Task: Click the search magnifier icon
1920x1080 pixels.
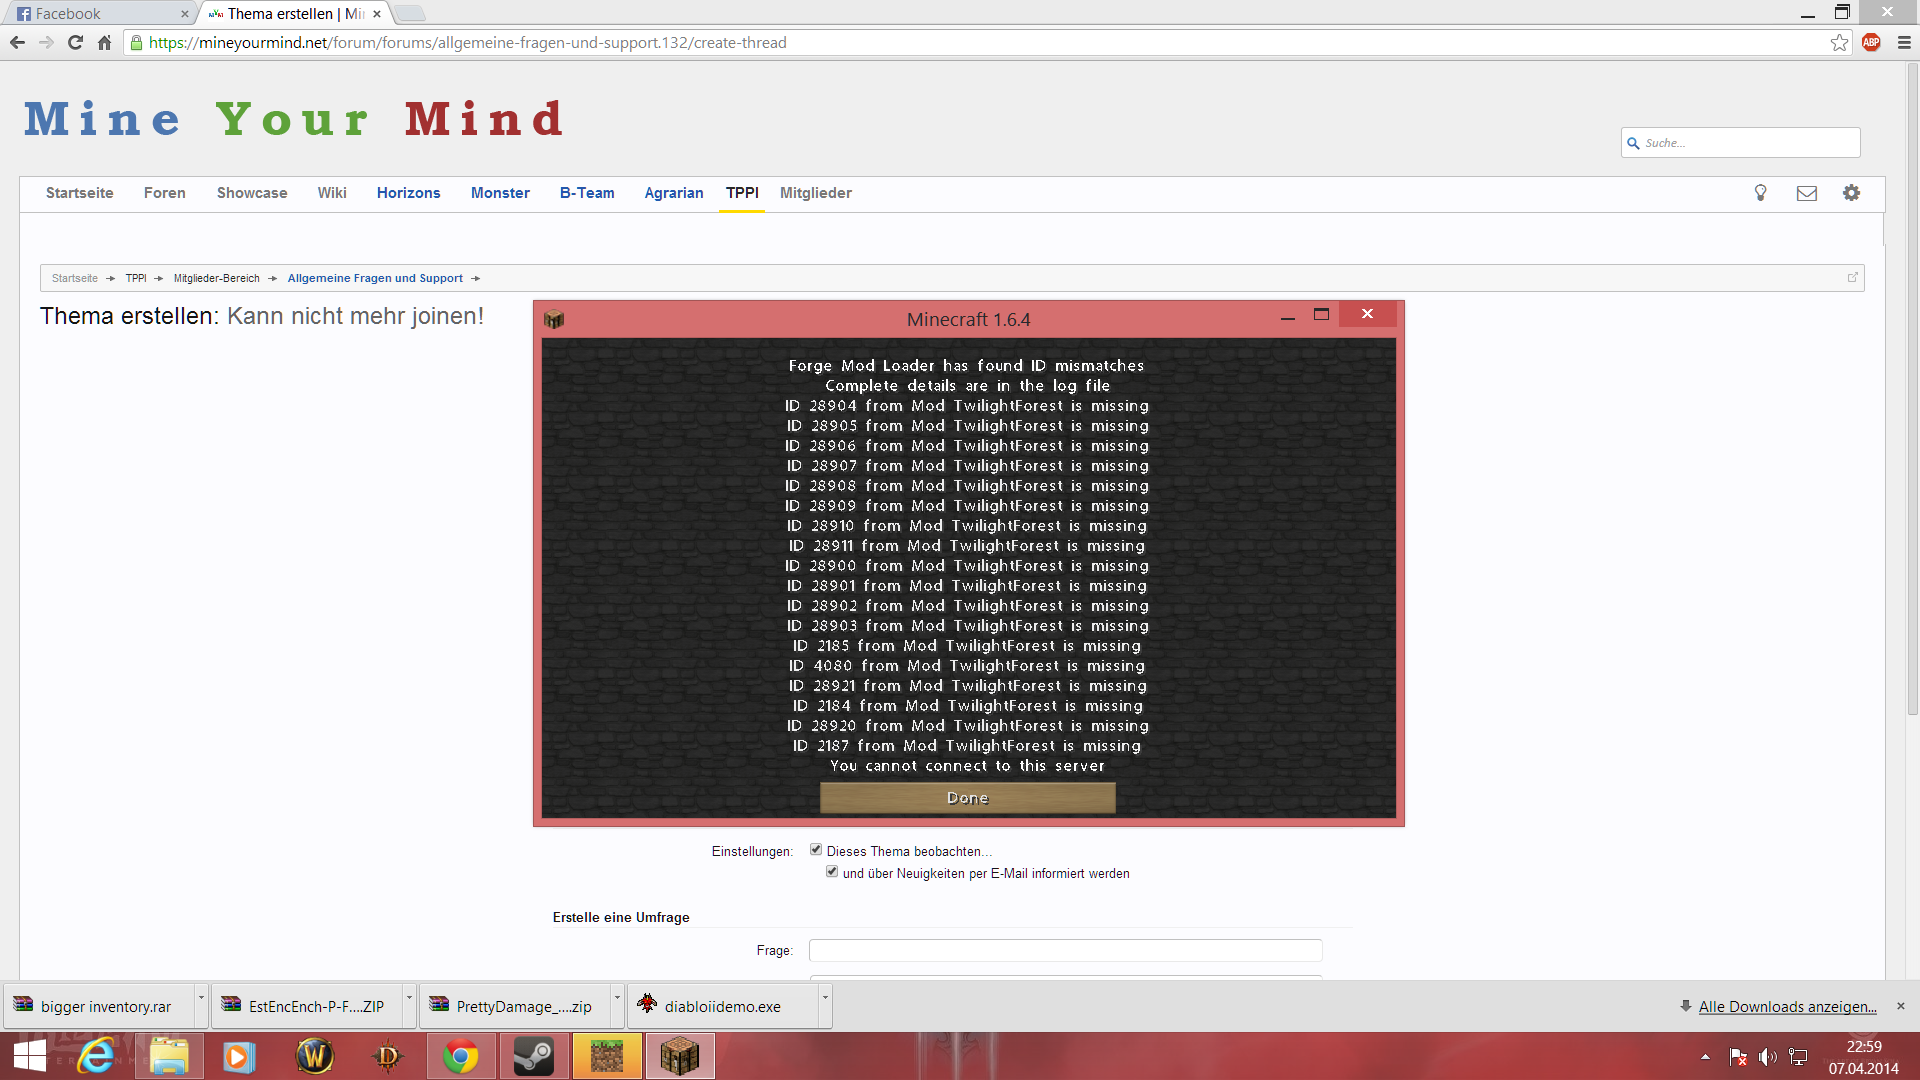Action: tap(1633, 143)
